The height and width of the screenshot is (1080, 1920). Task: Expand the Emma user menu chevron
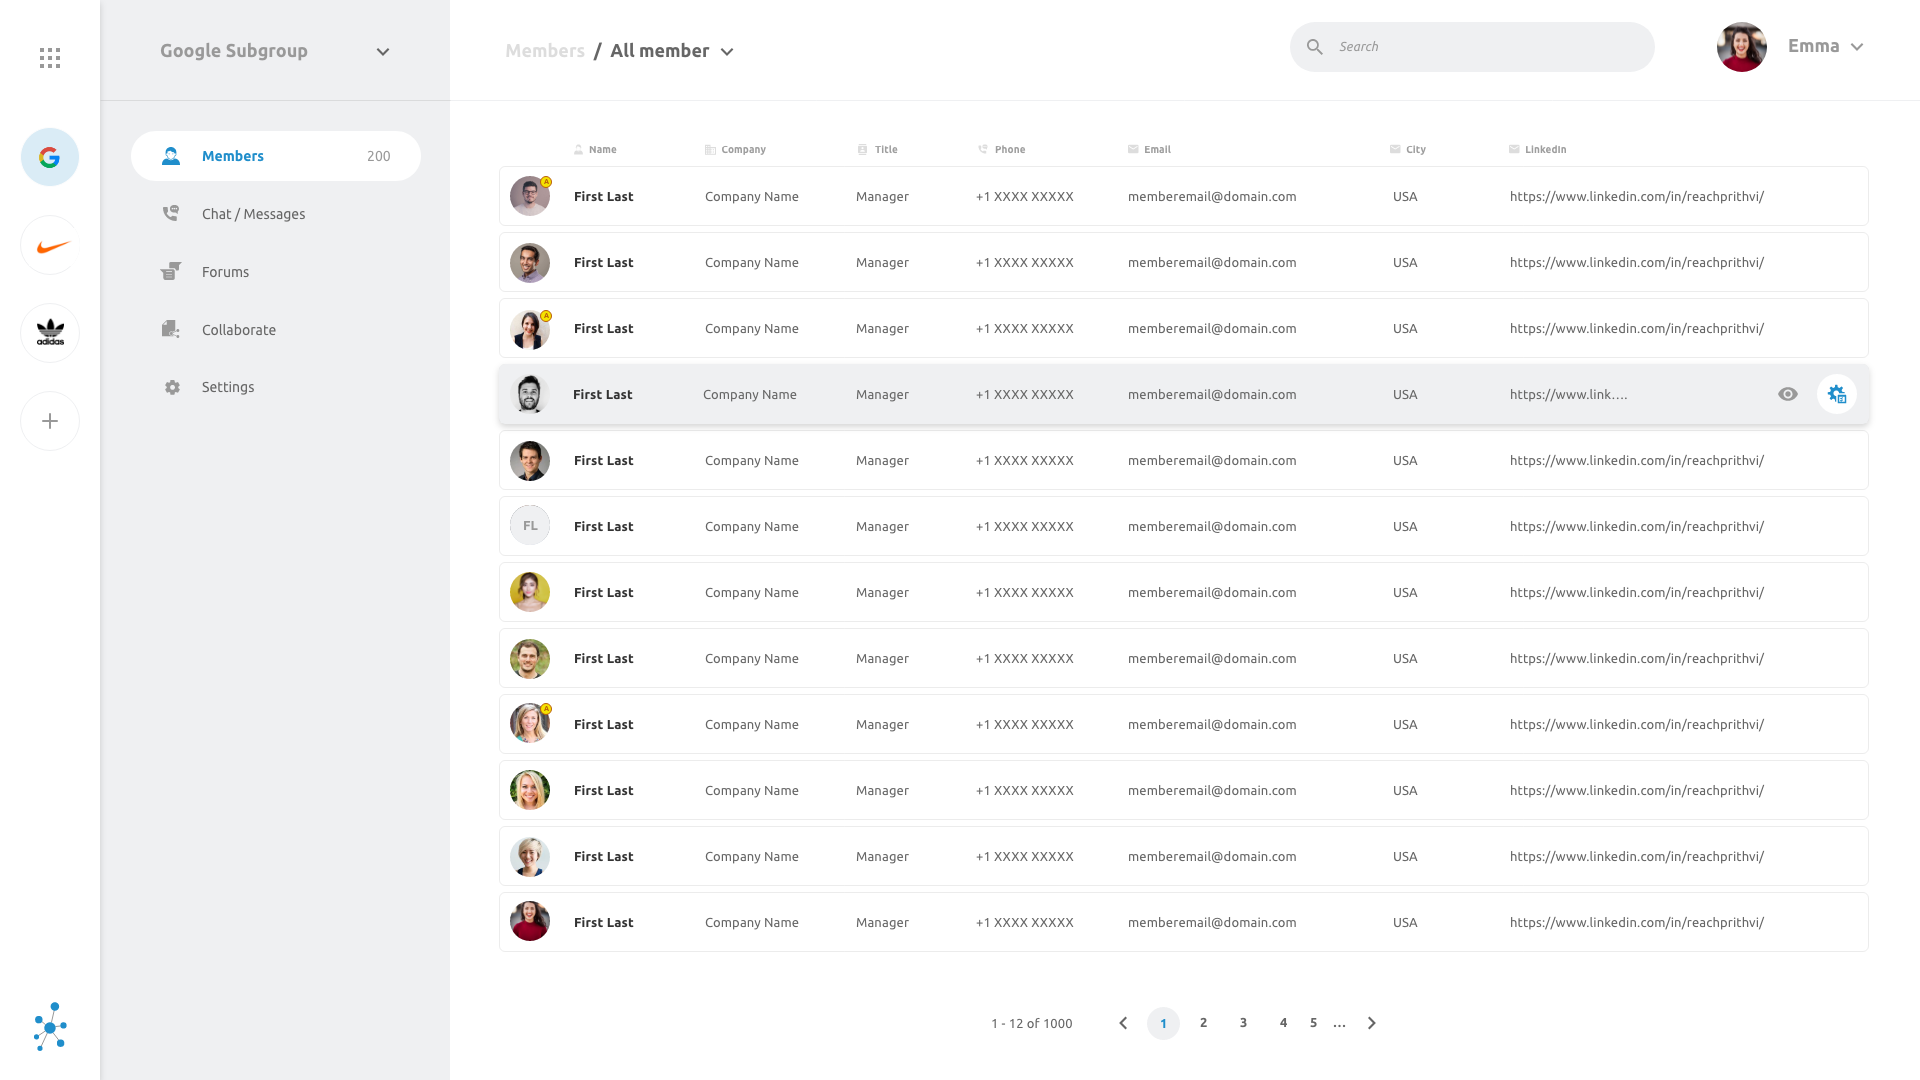click(1857, 47)
